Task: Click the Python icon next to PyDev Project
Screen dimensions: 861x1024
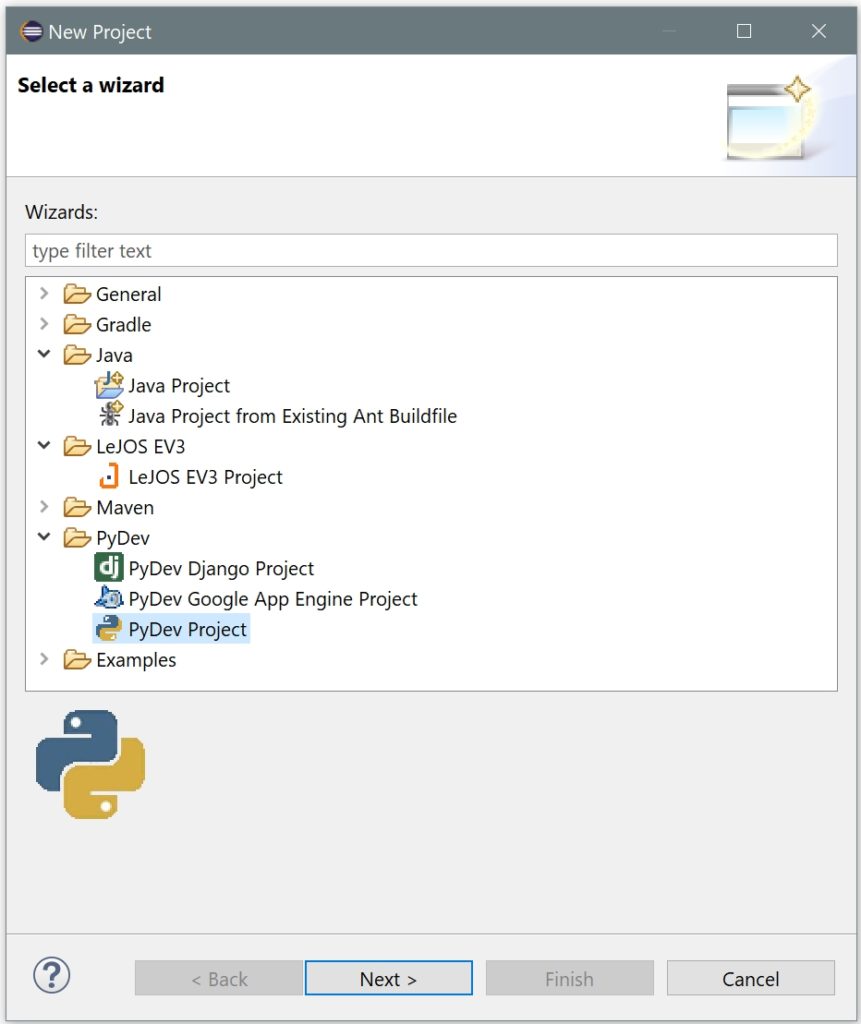Action: (x=110, y=628)
